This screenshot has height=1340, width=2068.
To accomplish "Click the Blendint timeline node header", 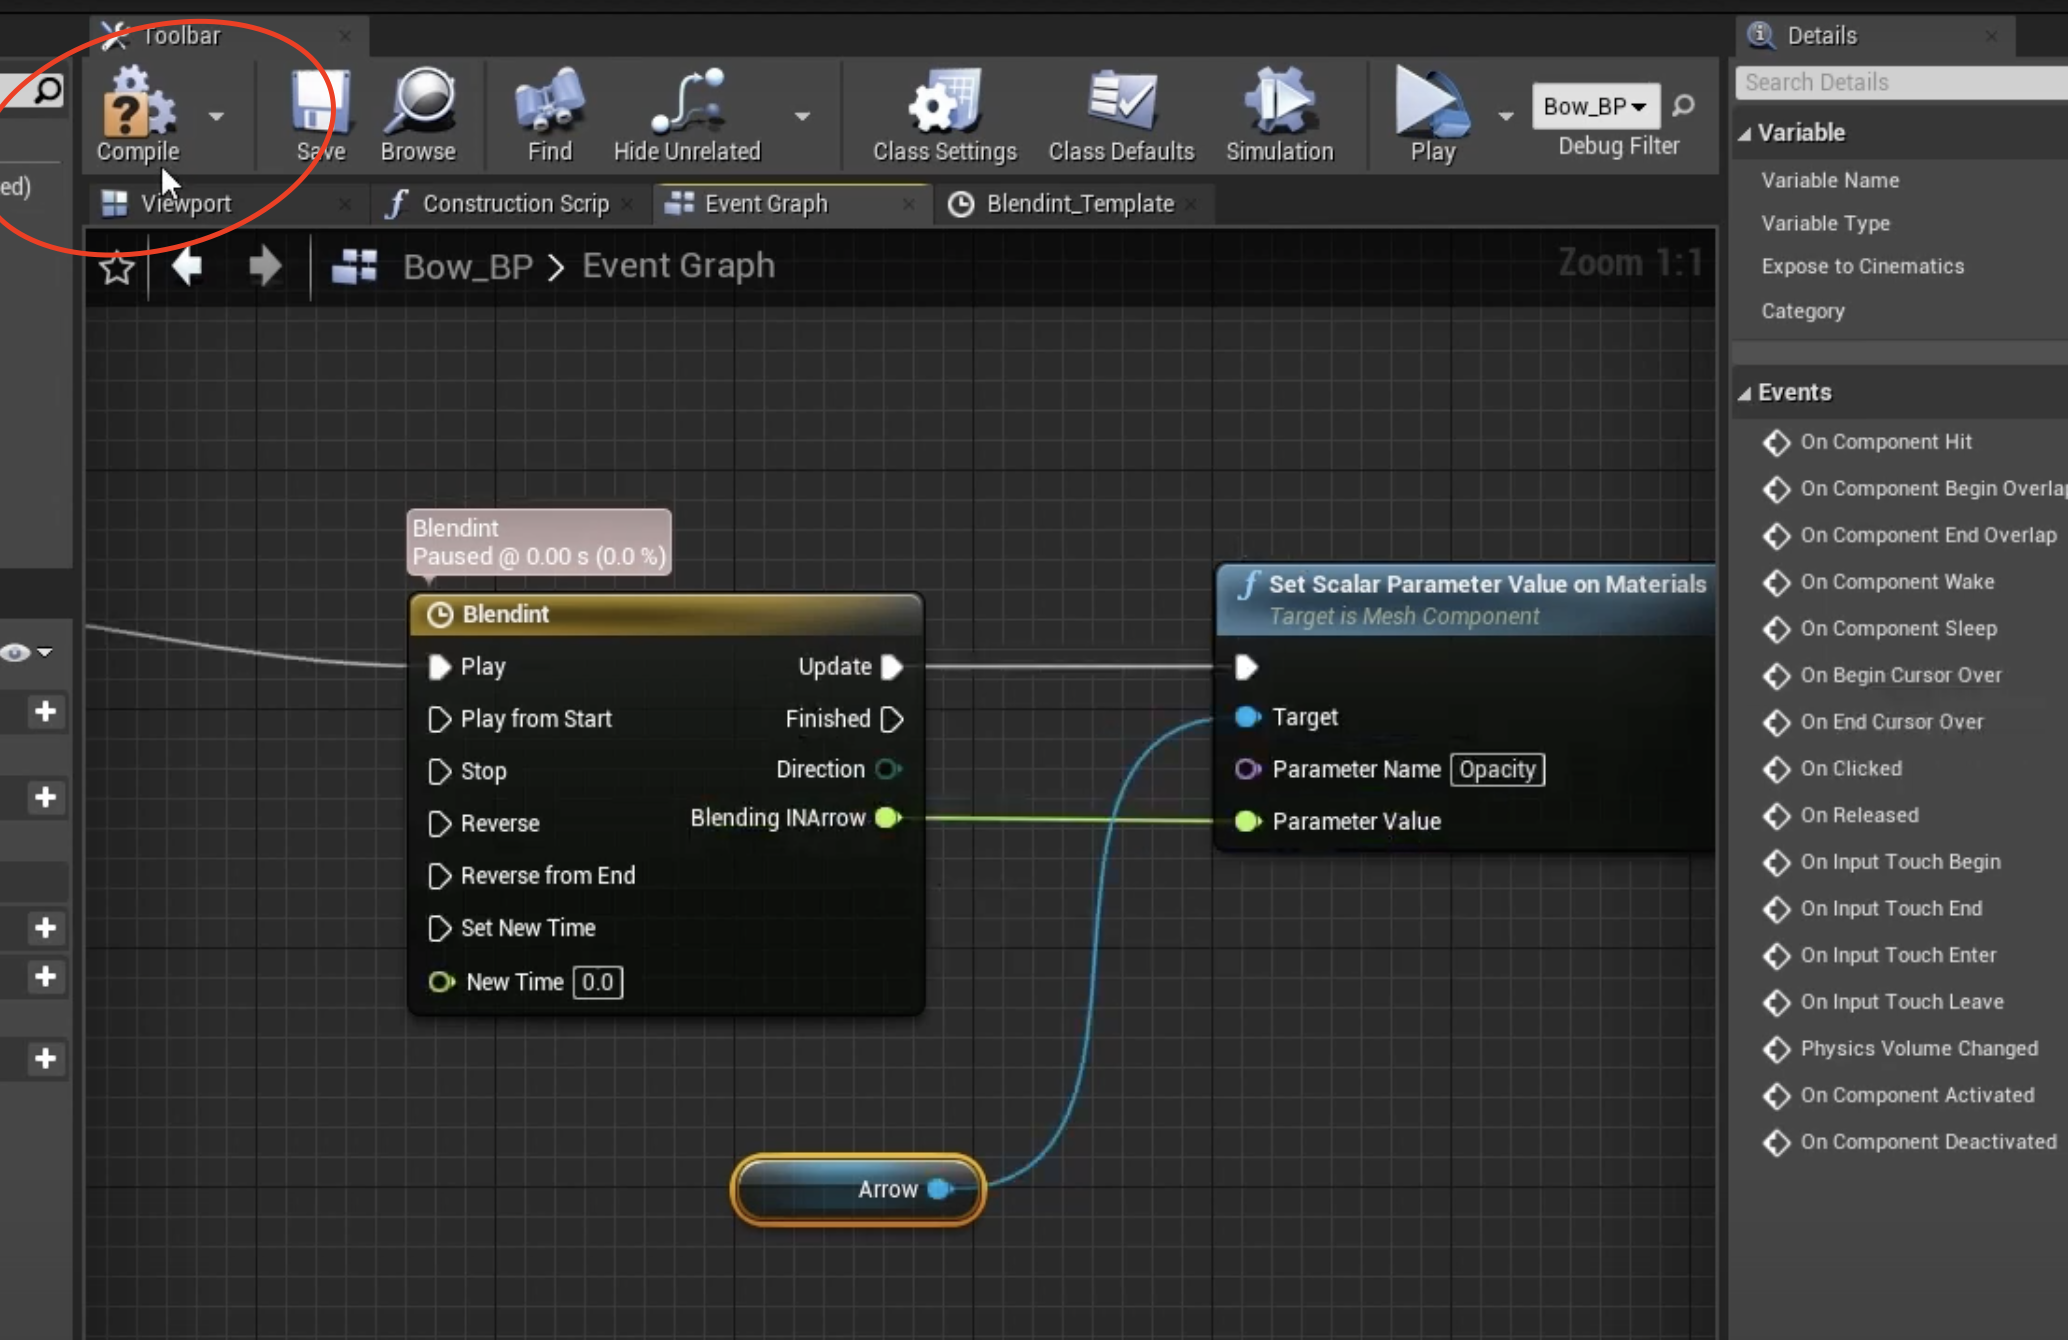I will coord(666,615).
